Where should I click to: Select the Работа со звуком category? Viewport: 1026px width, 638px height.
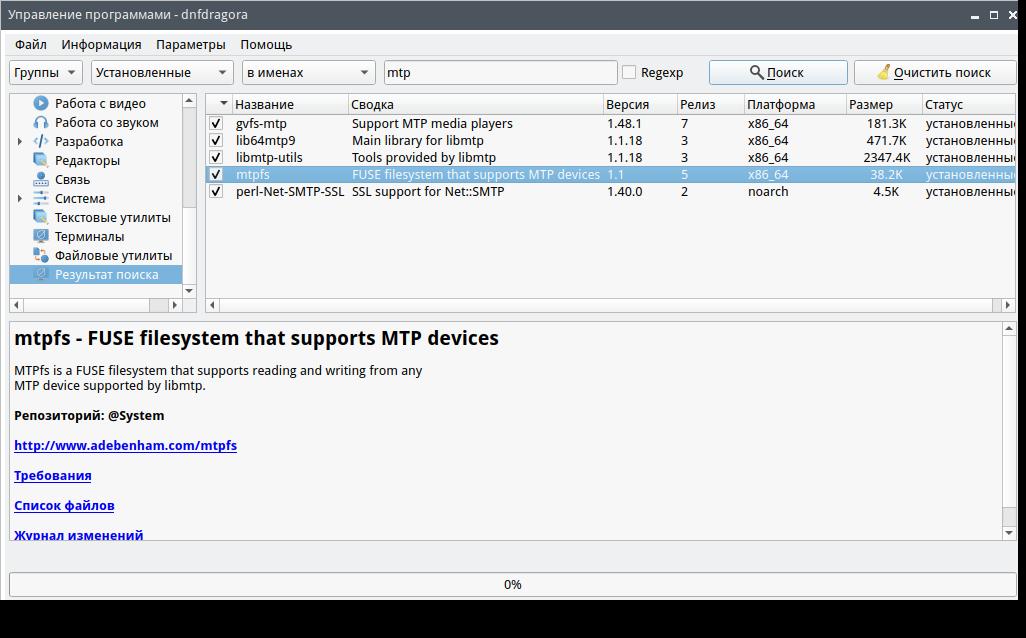pyautogui.click(x=107, y=122)
